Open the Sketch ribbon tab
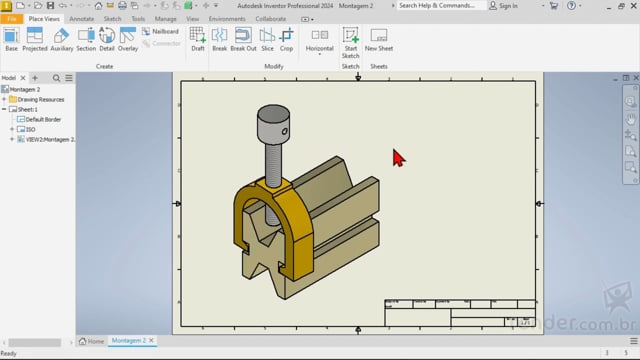640x360 pixels. click(x=112, y=19)
